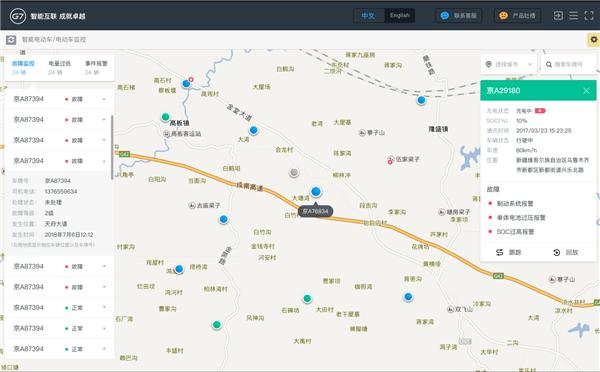Image resolution: width=600 pixels, height=372 pixels.
Task: Click the 京A29180 panel title
Action: [503, 91]
